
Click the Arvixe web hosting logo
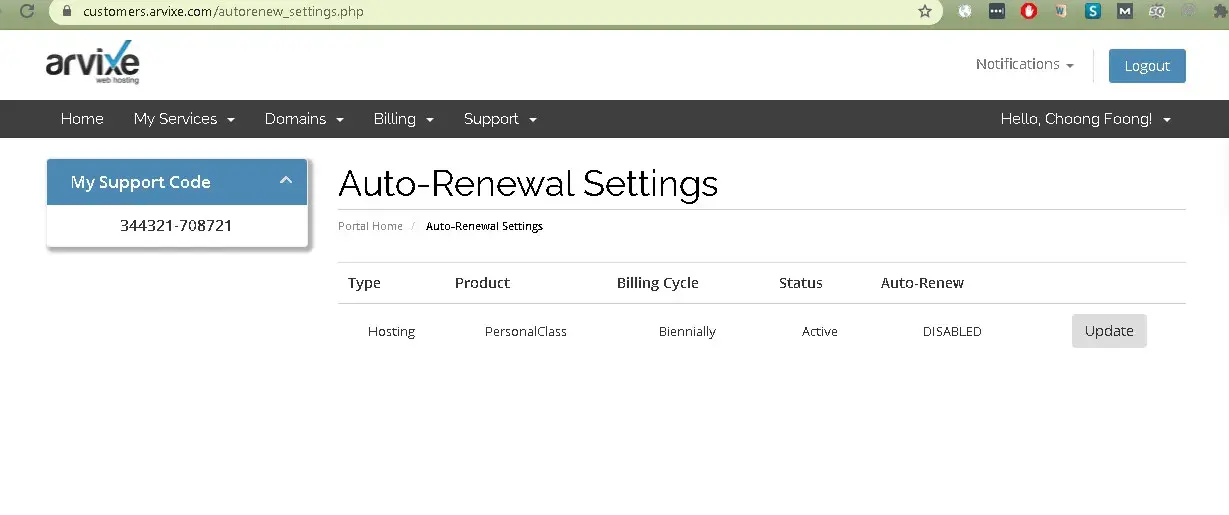(x=92, y=64)
